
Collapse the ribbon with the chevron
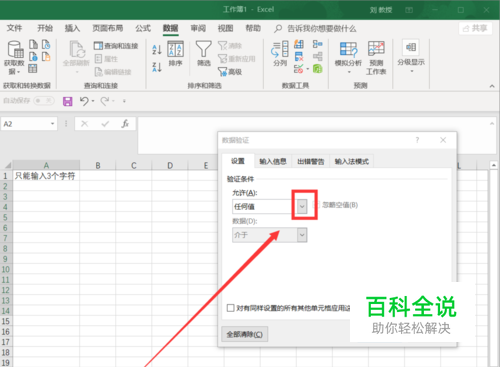[x=492, y=86]
